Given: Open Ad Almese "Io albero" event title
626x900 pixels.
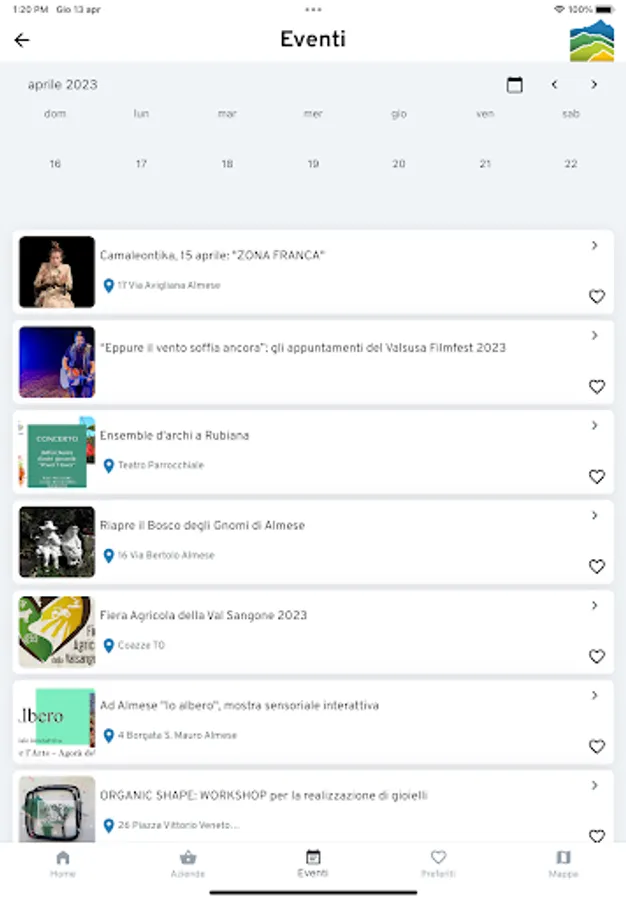Looking at the screenshot, I should (239, 705).
